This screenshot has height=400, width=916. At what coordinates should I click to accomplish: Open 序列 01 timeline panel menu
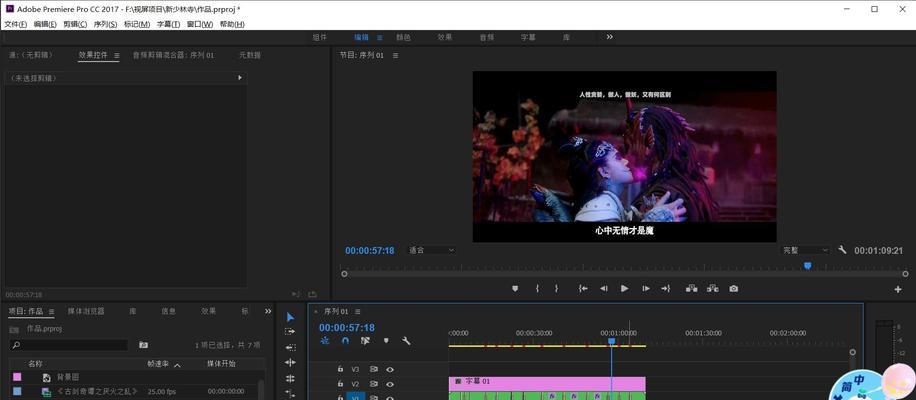[358, 311]
